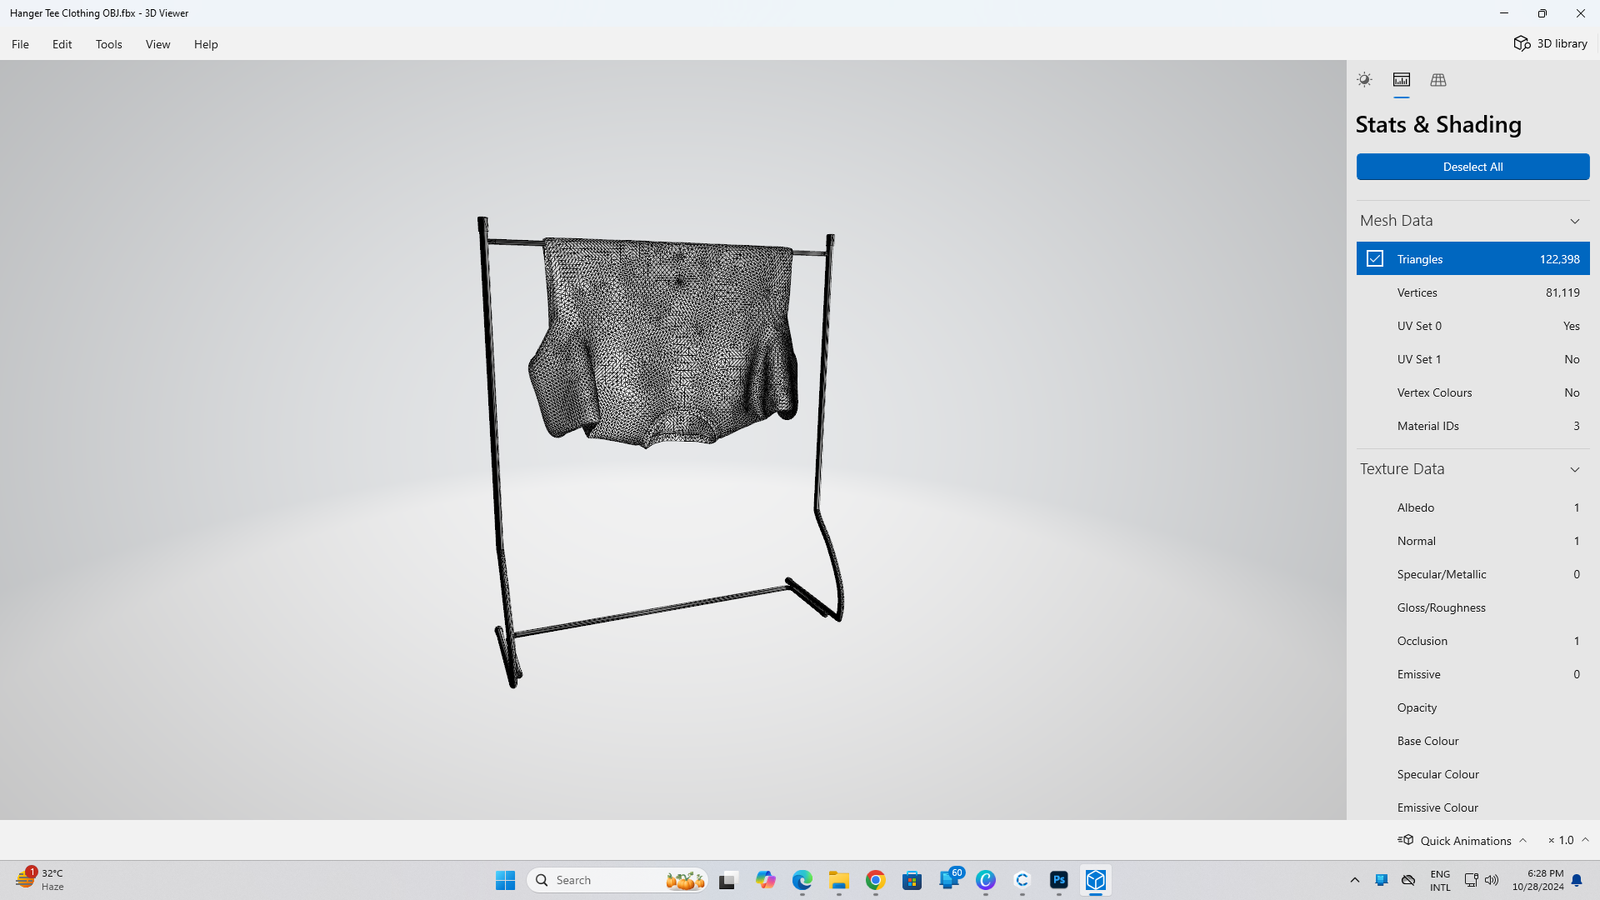Show hidden system tray icons
This screenshot has width=1600, height=900.
pyautogui.click(x=1355, y=880)
